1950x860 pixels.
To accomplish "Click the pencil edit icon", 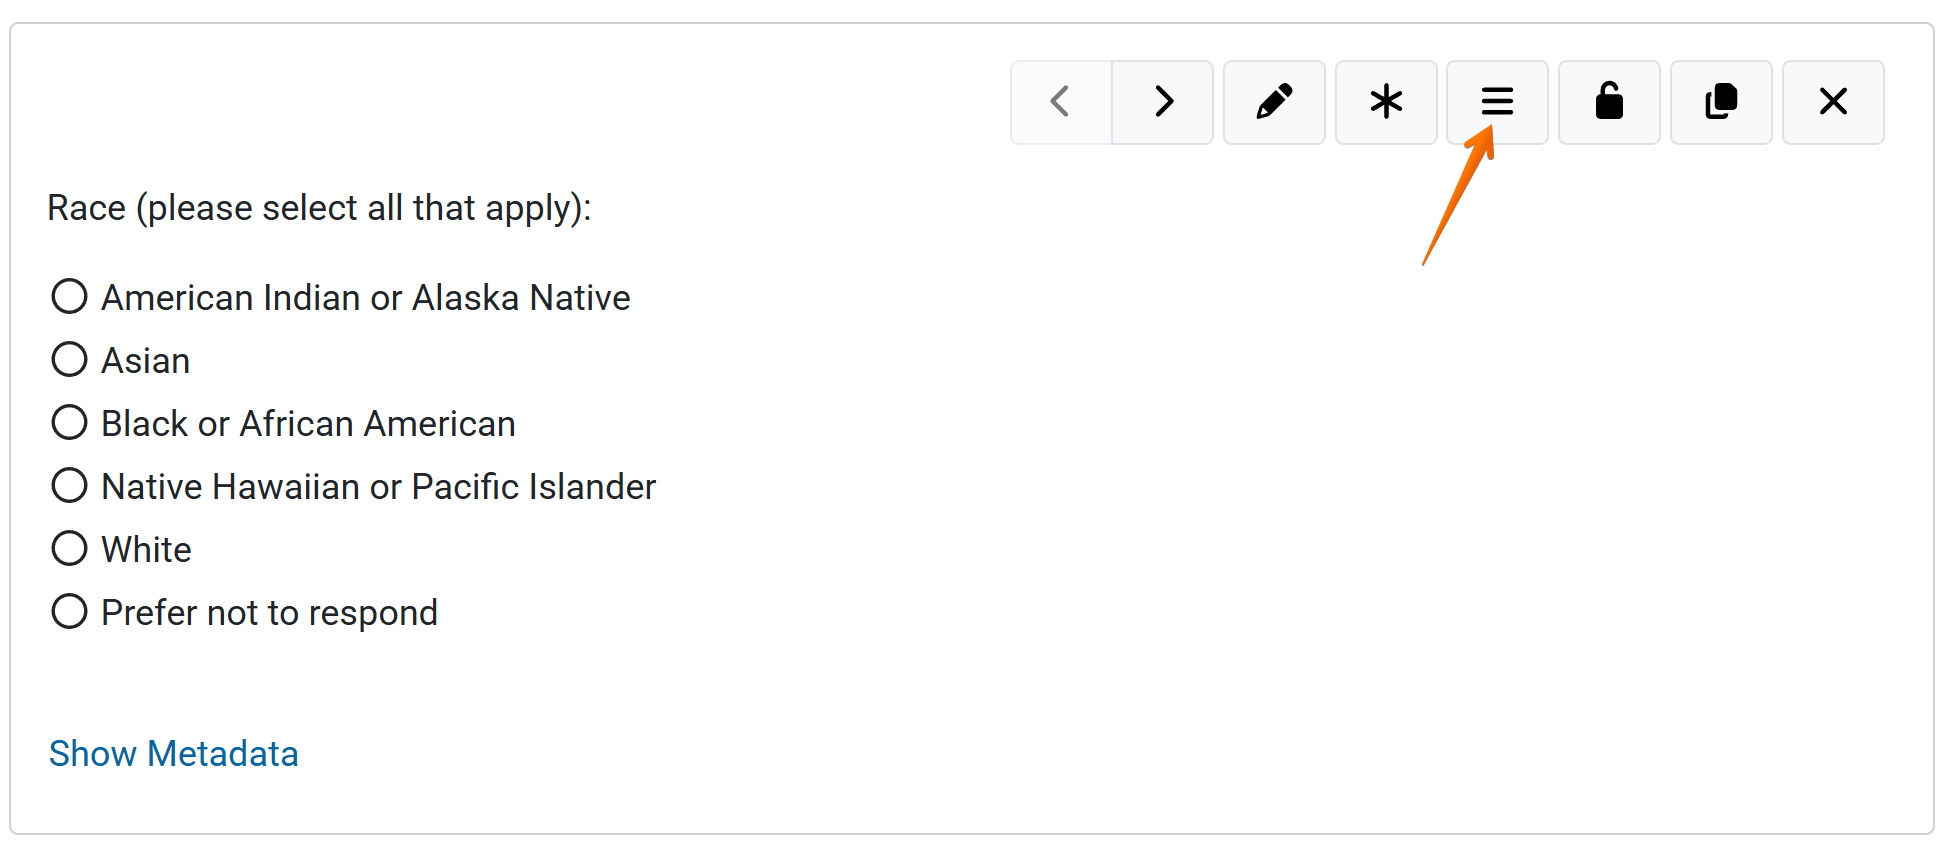I will click(1274, 102).
